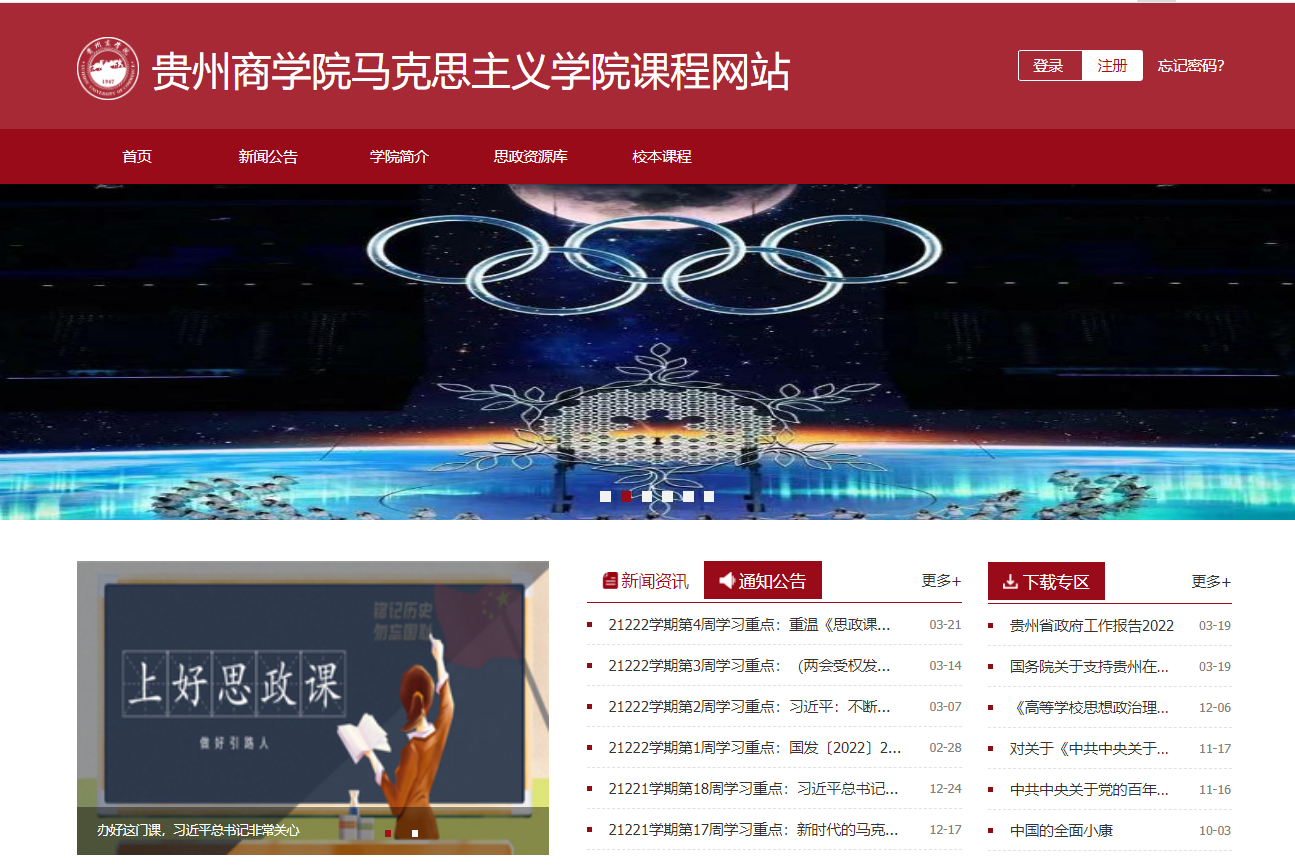Image resolution: width=1295 pixels, height=868 pixels.
Task: Open the 忘记密码? link
Action: point(1190,66)
